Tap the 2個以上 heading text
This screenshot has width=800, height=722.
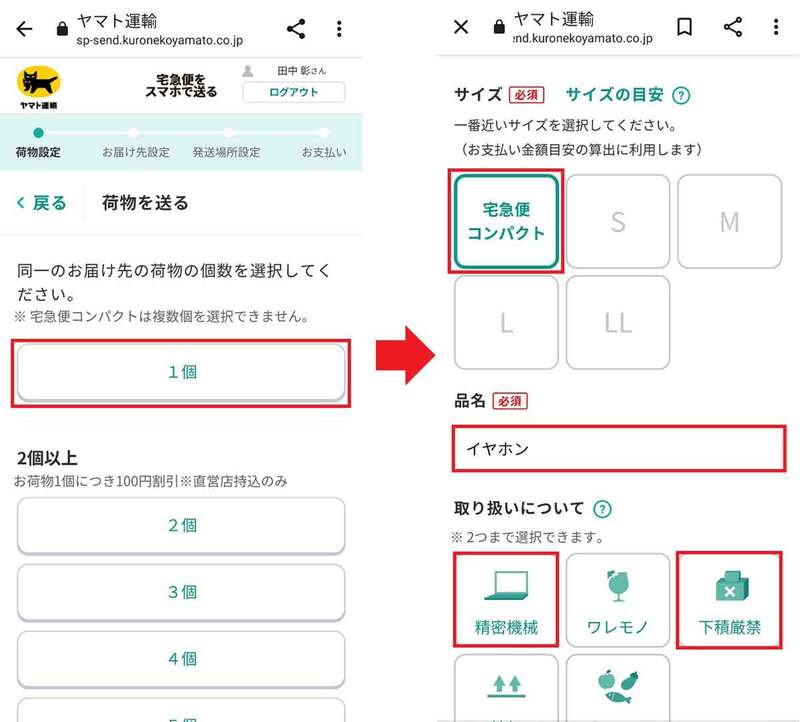[x=47, y=458]
